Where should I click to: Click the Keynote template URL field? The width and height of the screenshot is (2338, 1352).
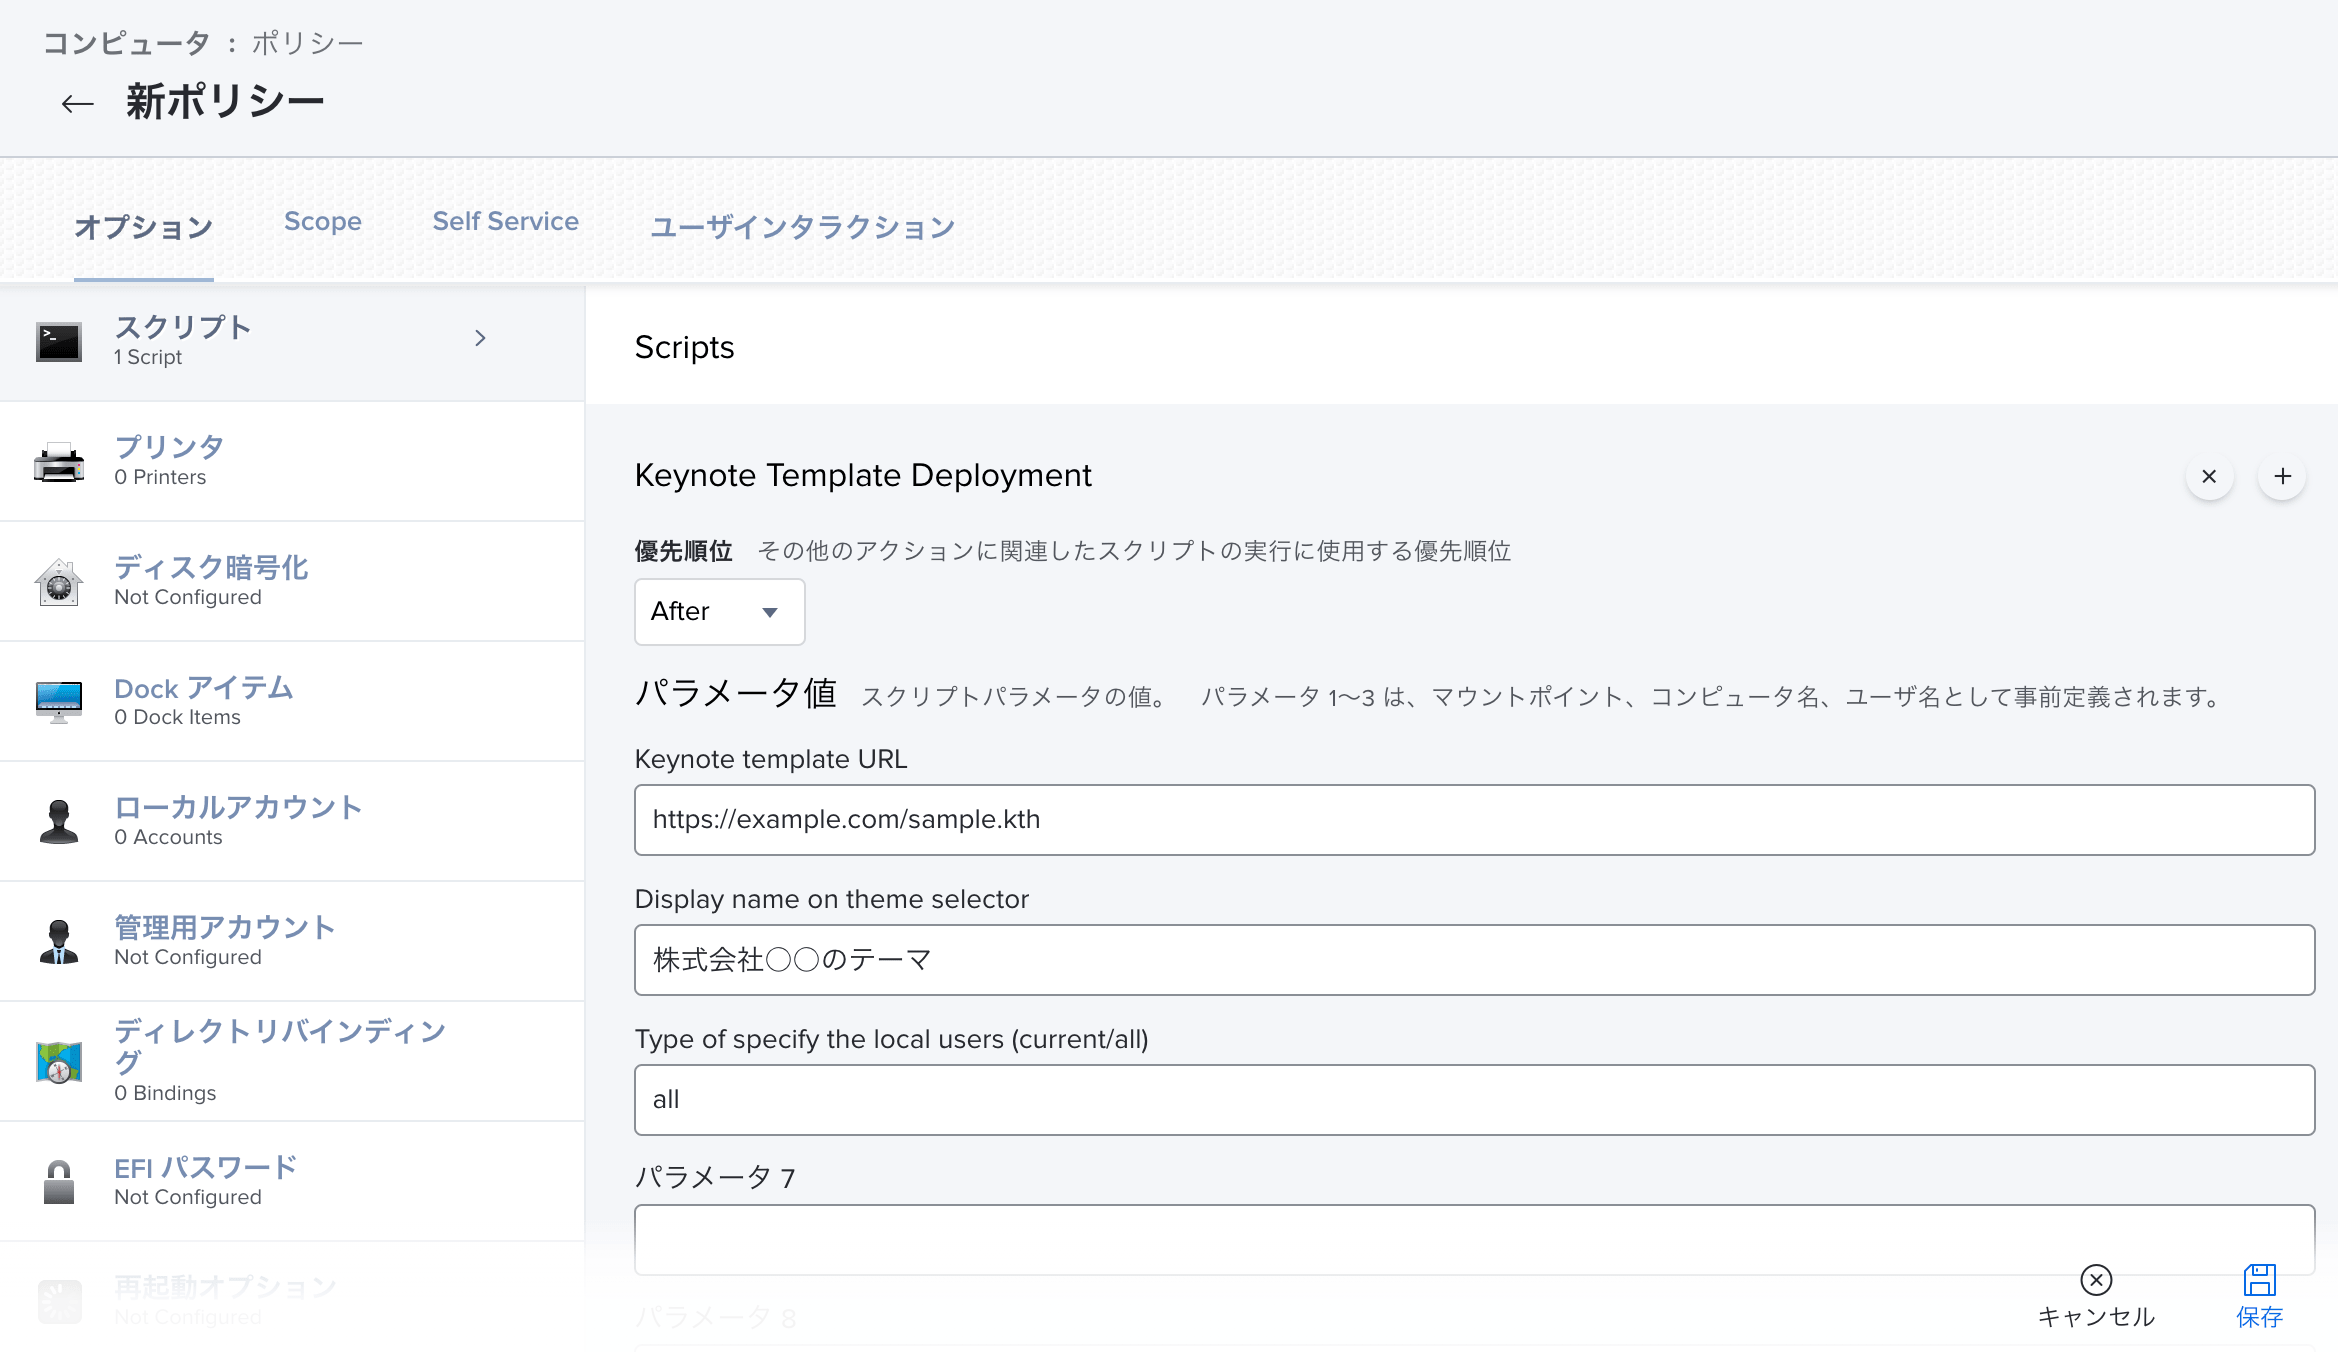coord(1474,820)
